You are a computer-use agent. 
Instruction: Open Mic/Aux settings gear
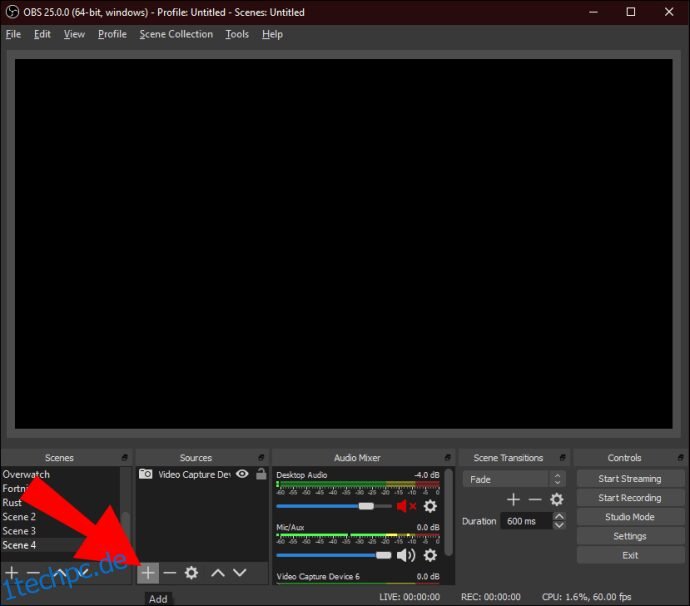430,555
